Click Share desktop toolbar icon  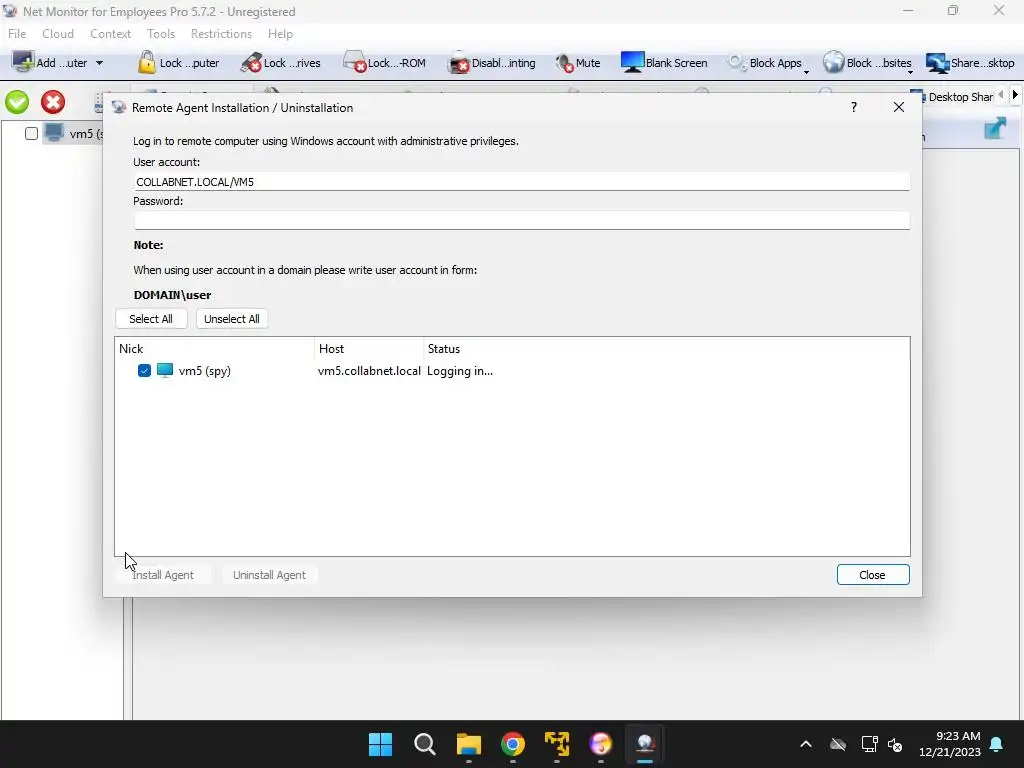[x=938, y=63]
